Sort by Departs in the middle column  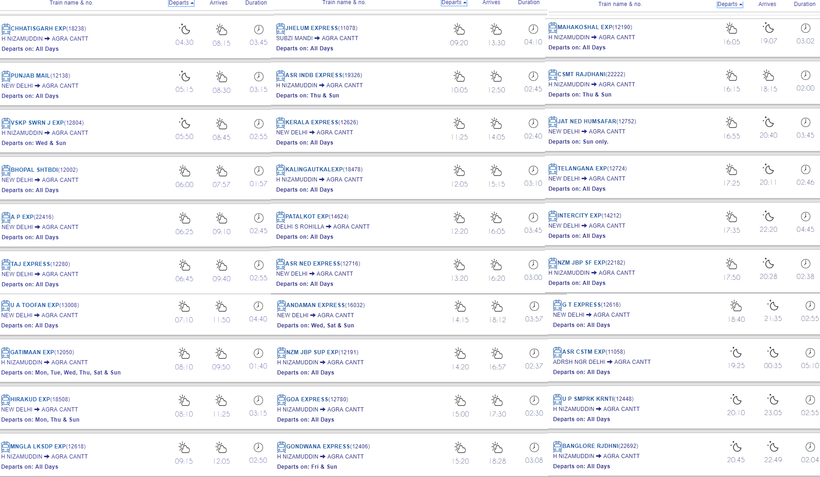[x=453, y=3]
